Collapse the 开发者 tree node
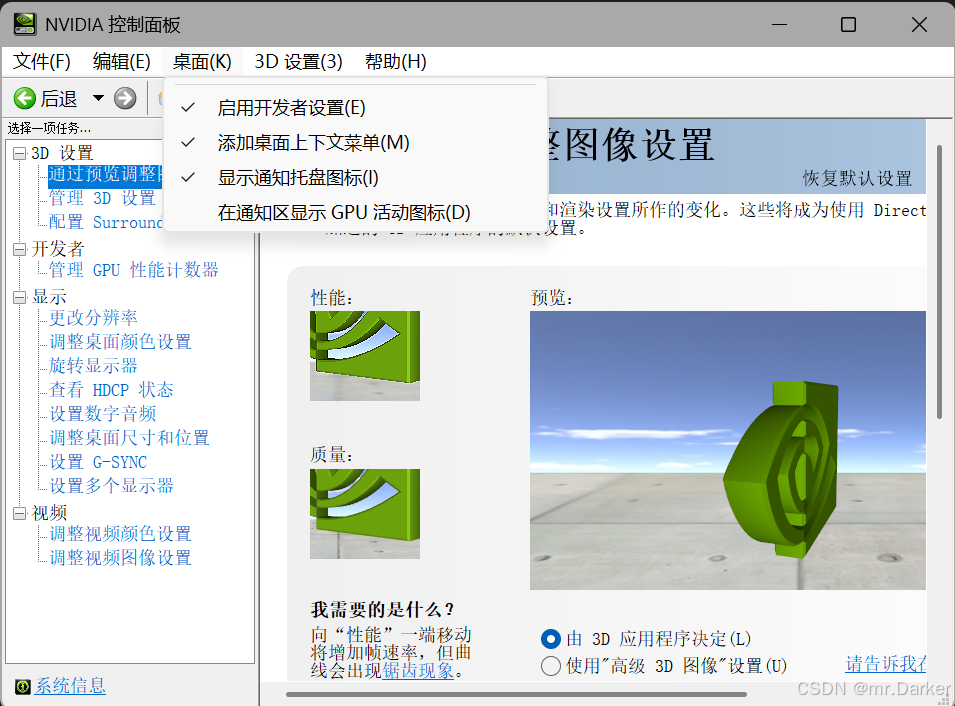Viewport: 955px width, 706px height. point(19,249)
